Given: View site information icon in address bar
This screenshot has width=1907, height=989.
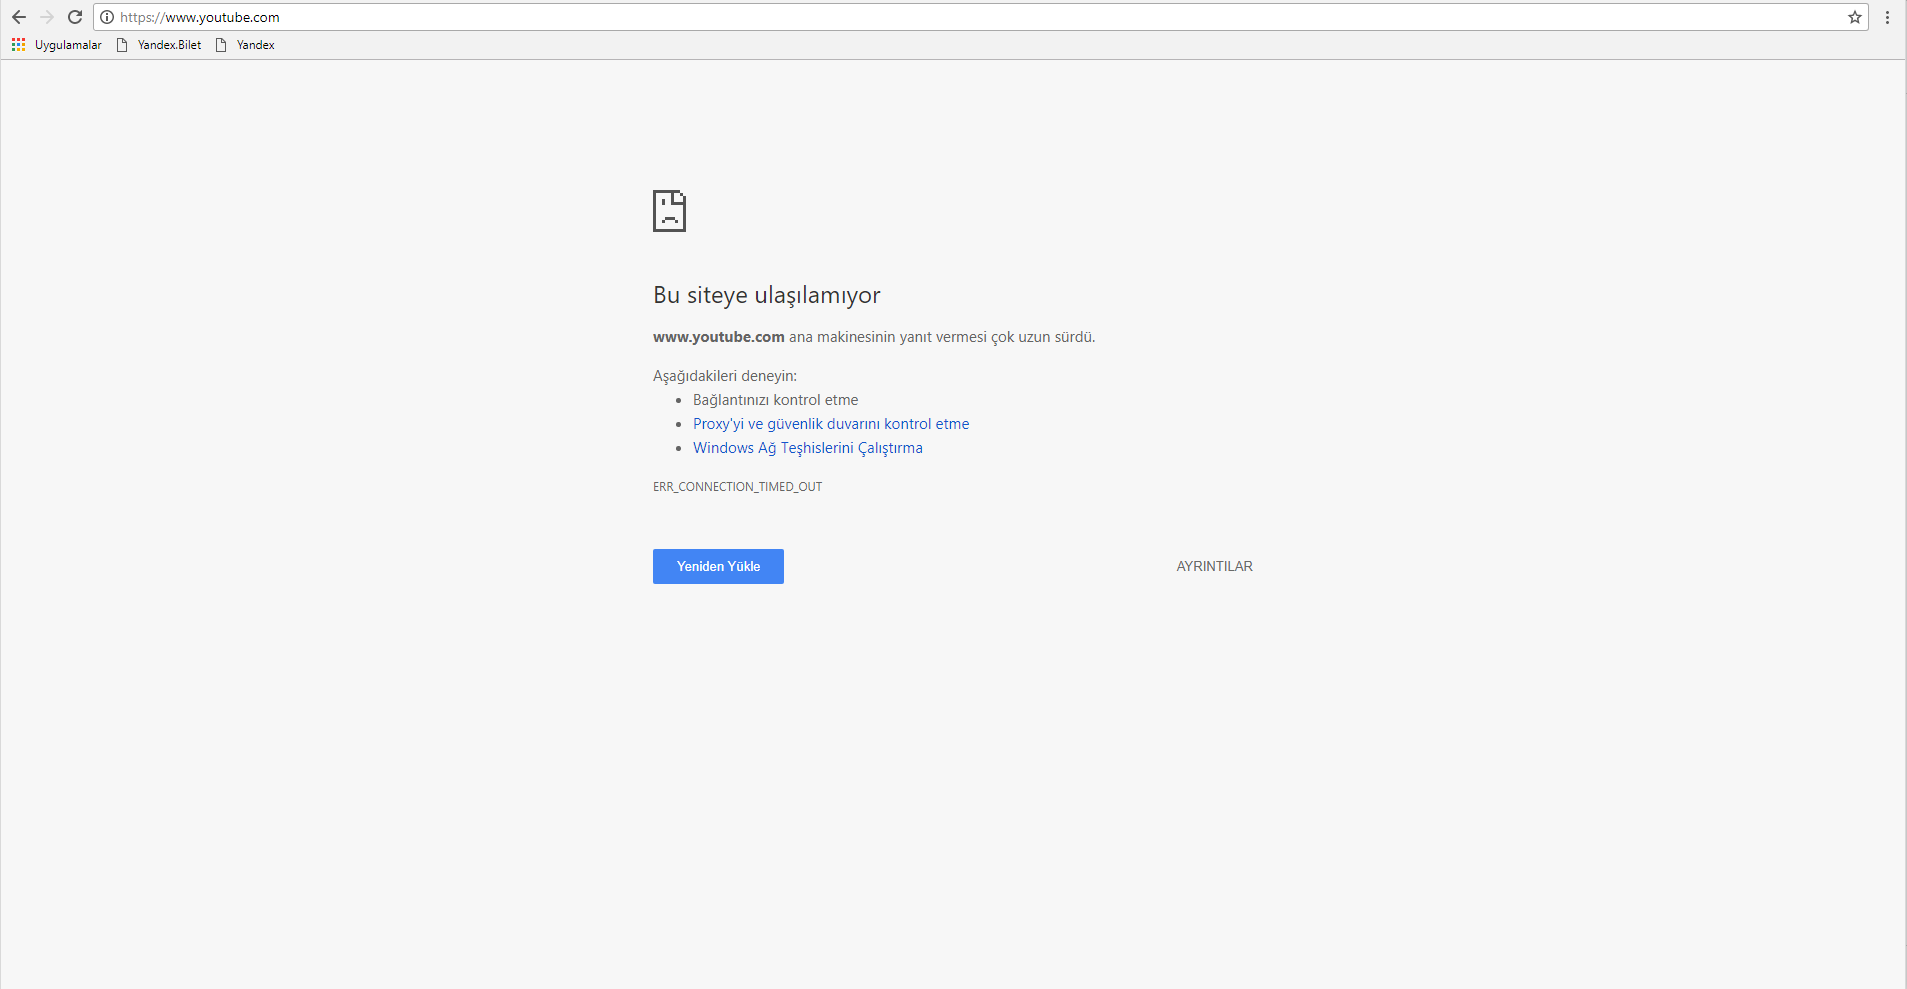Looking at the screenshot, I should pos(107,17).
